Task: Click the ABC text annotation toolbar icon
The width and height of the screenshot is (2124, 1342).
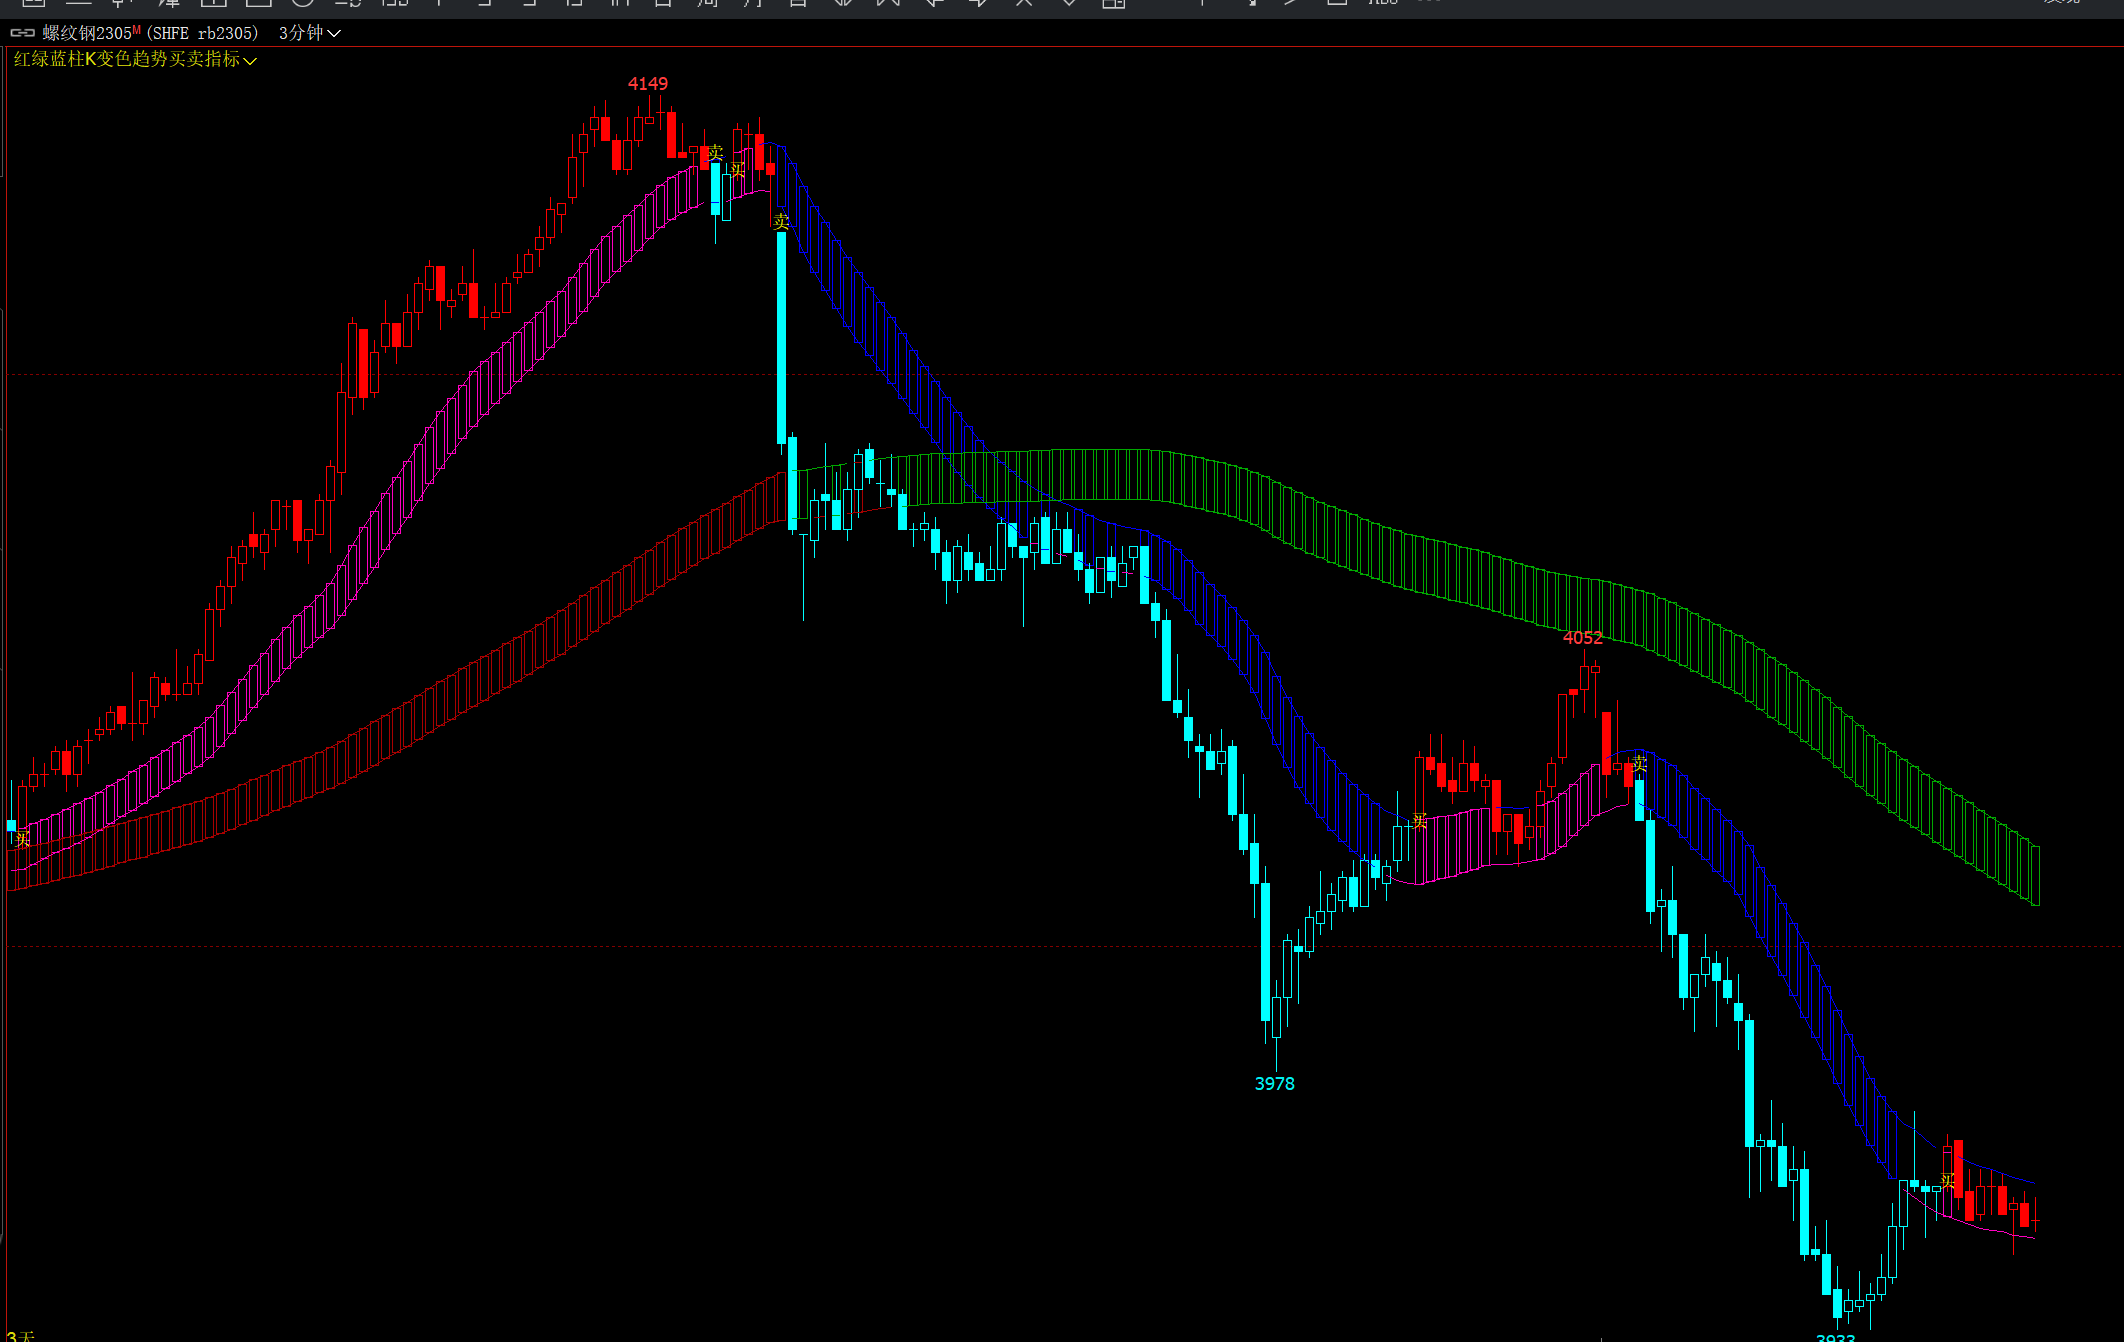Action: (1383, 3)
